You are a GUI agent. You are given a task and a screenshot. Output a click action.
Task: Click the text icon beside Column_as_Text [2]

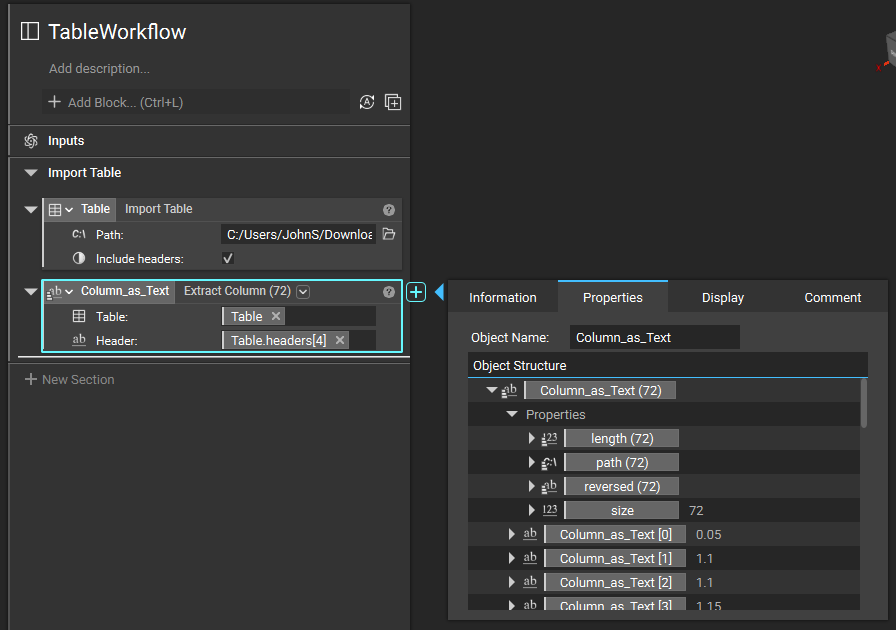[x=530, y=582]
